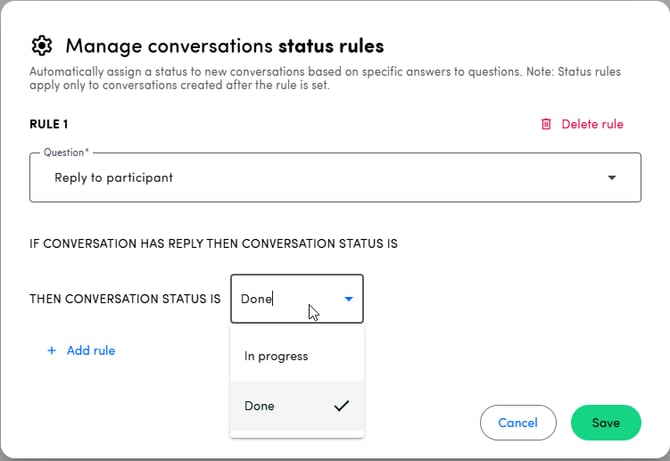
Task: Click the THEN CONVERSATION STATUS IS label
Action: [125, 299]
